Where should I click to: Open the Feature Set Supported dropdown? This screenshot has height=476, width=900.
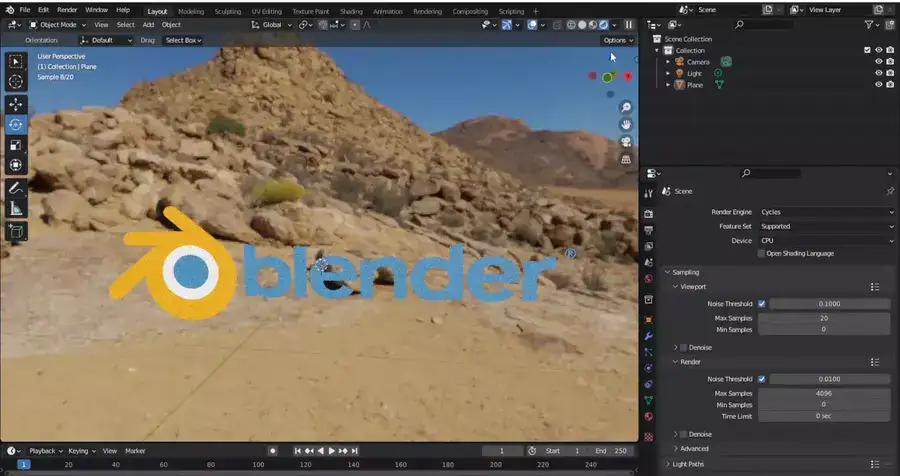point(827,226)
